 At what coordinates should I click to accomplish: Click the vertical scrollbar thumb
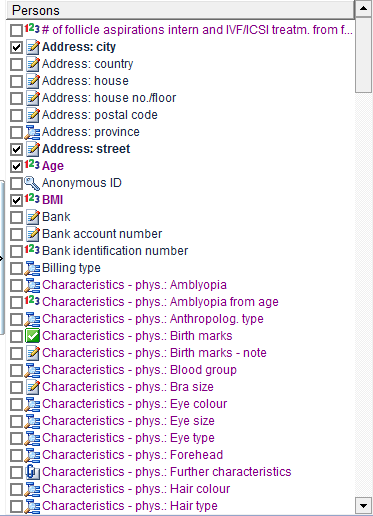[x=363, y=54]
